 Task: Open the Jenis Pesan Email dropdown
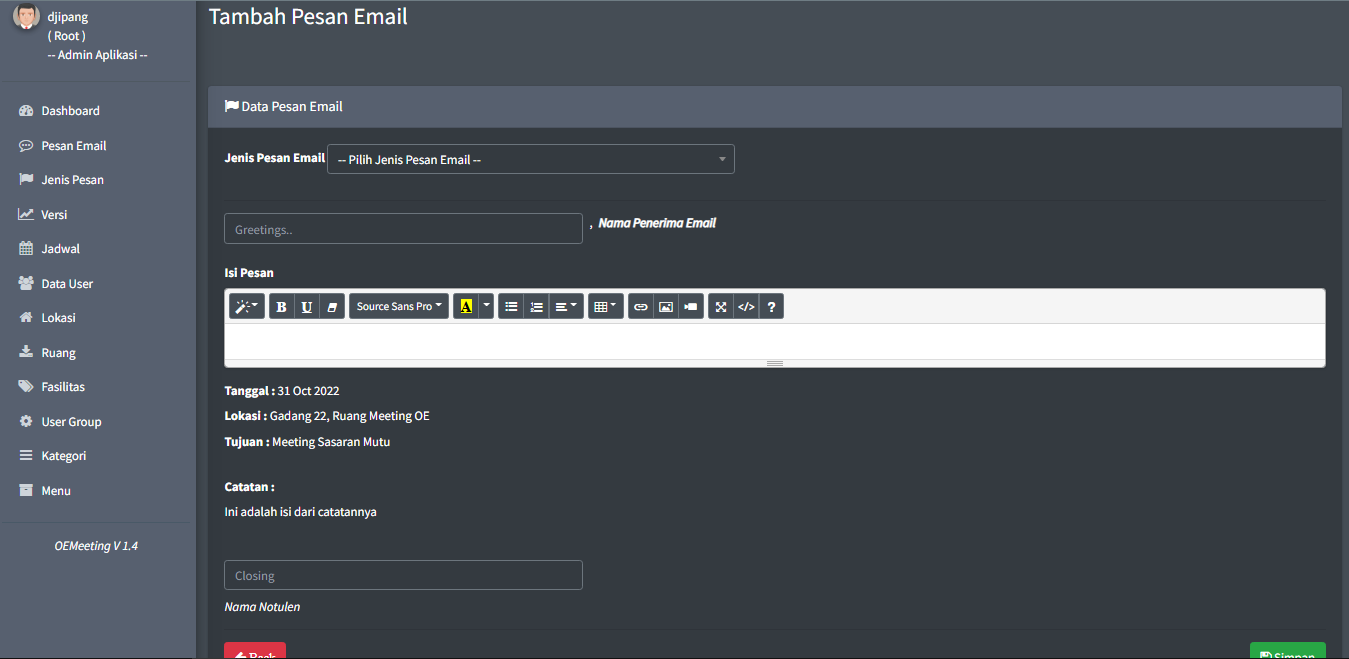[x=531, y=160]
